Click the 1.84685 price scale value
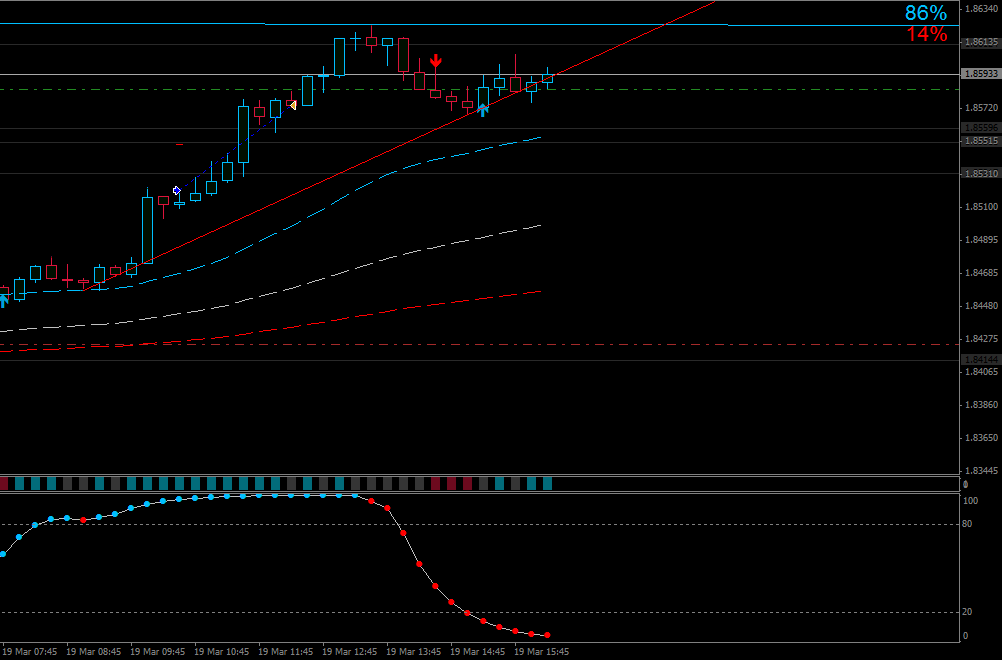This screenshot has width=1002, height=660. (x=982, y=273)
